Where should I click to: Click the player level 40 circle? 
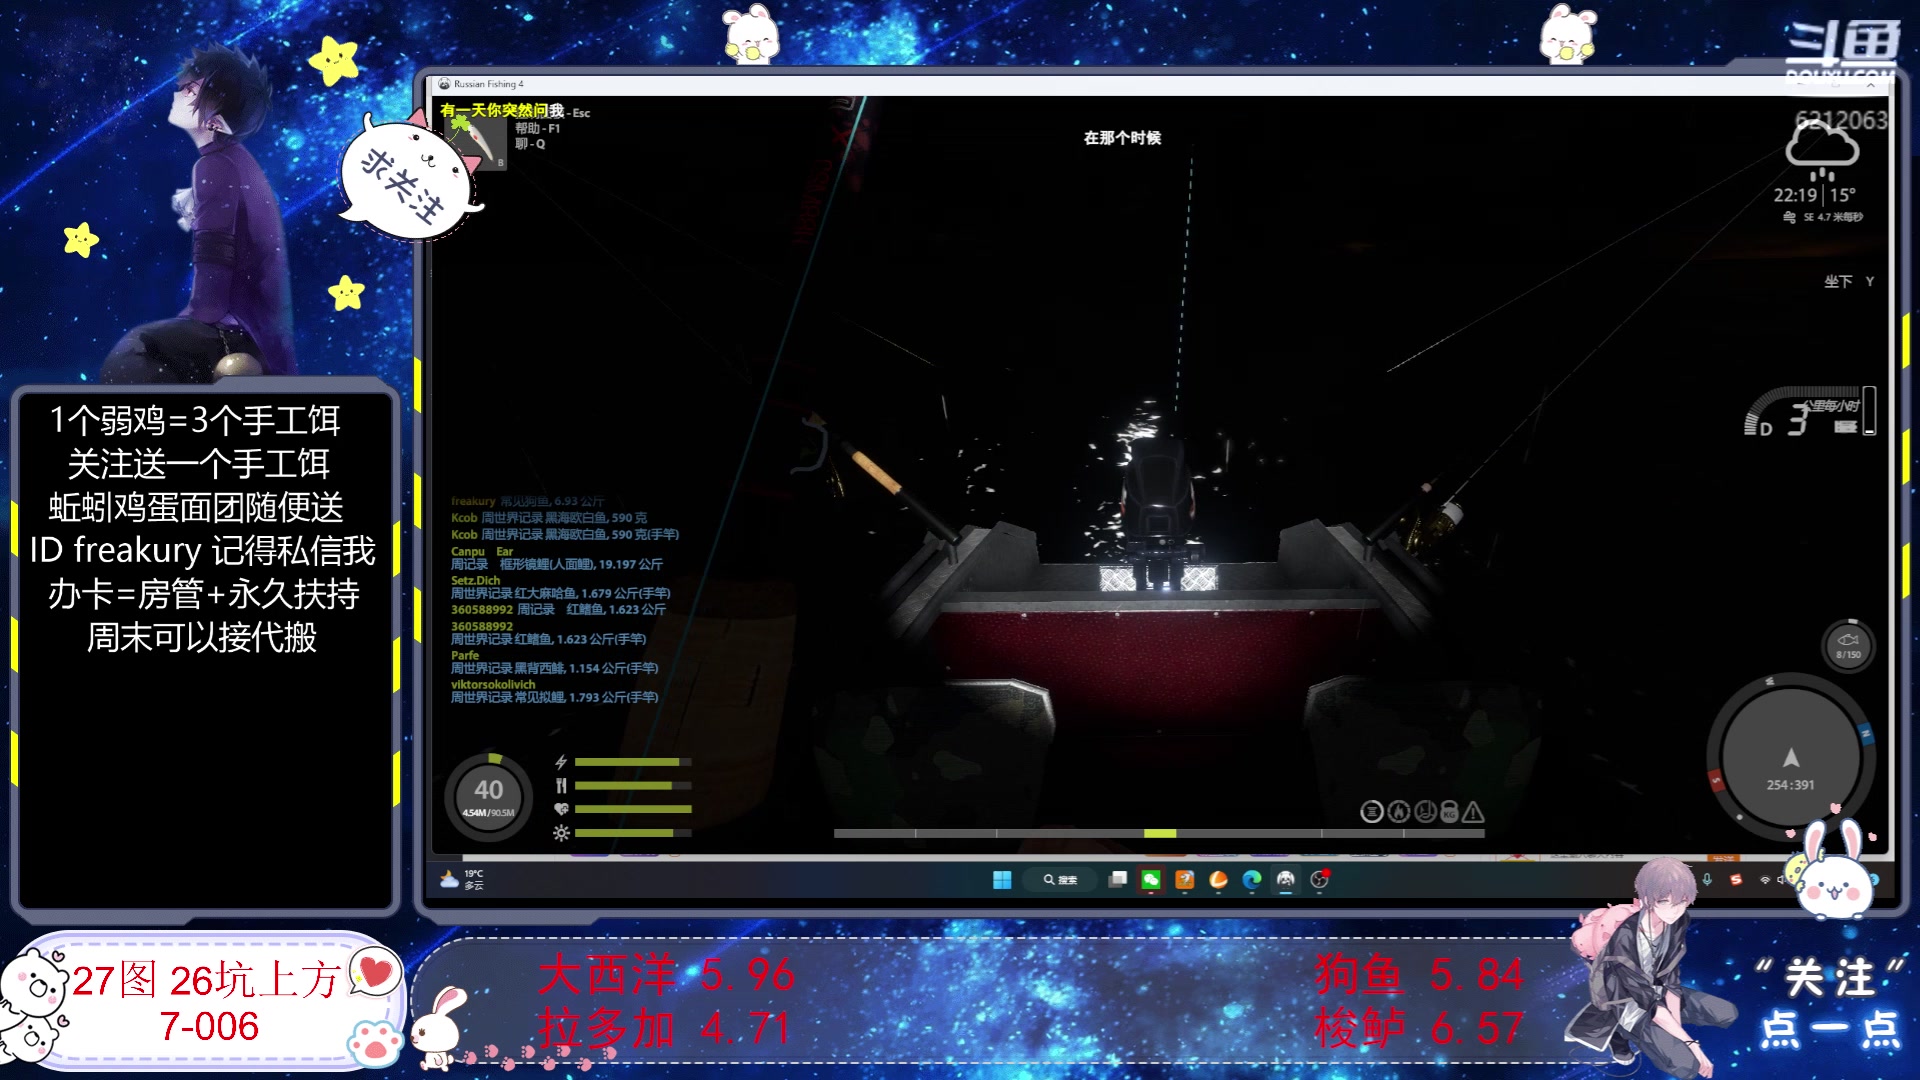click(488, 795)
